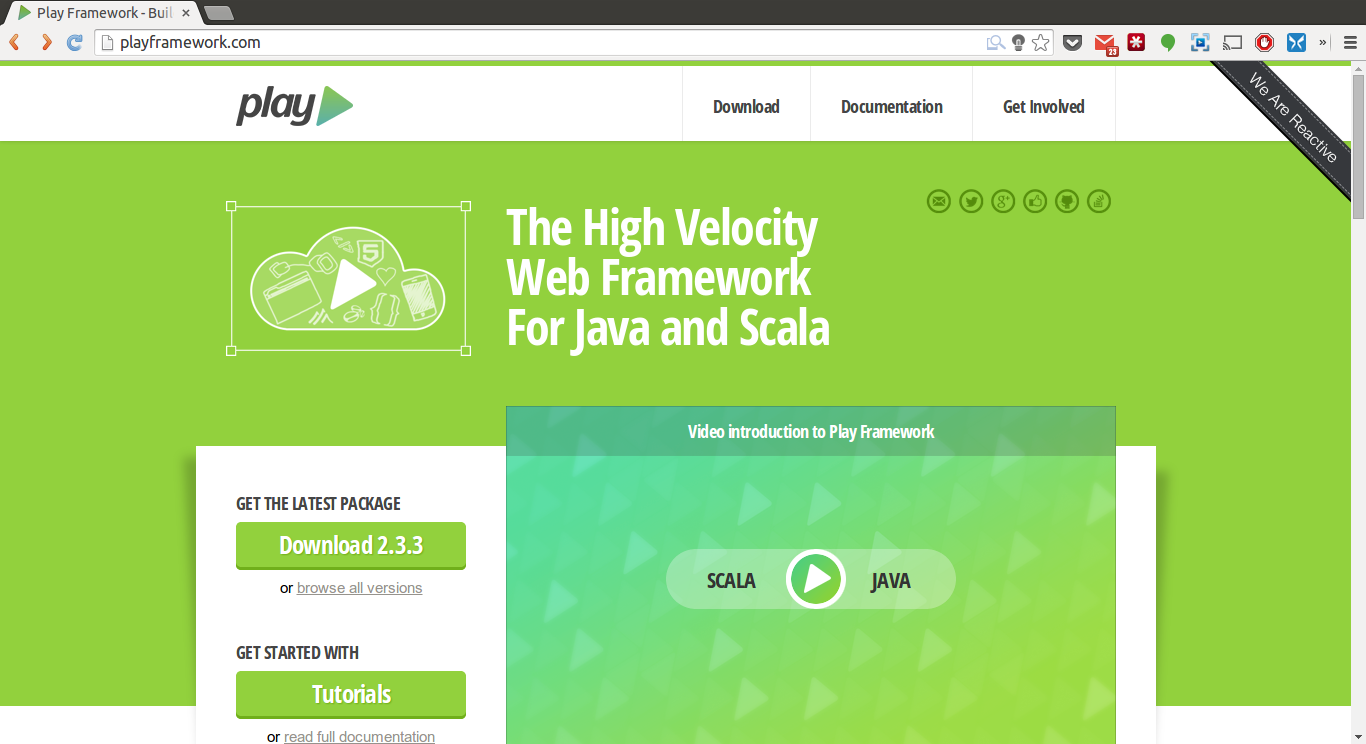Viewport: 1366px width, 744px height.
Task: Click the Play logo in the header
Action: point(294,106)
